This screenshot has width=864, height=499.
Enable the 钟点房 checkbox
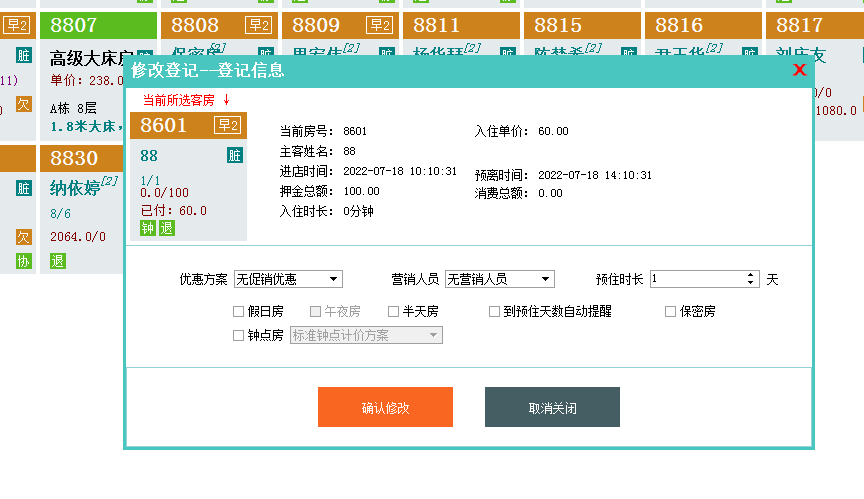point(238,336)
